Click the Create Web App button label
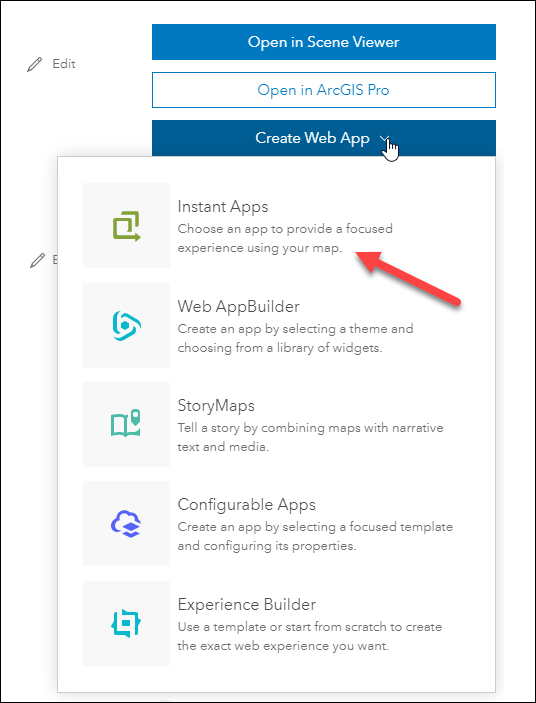Image resolution: width=536 pixels, height=703 pixels. tap(312, 138)
